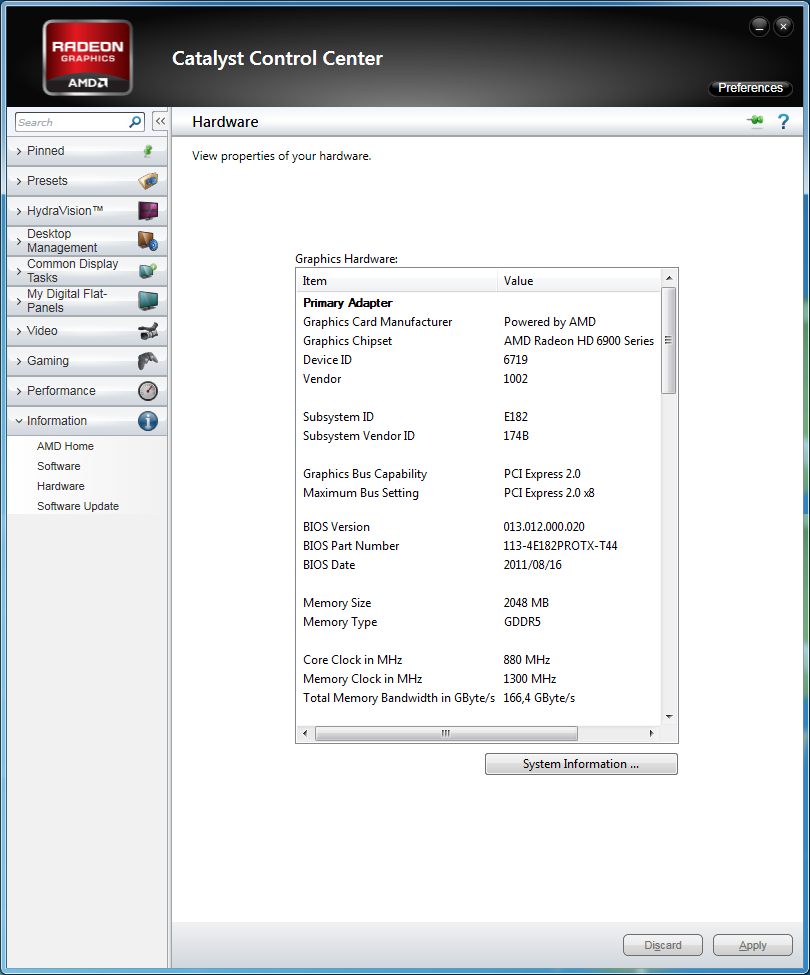Image resolution: width=810 pixels, height=975 pixels.
Task: Open AMD Home under Information
Action: point(65,446)
